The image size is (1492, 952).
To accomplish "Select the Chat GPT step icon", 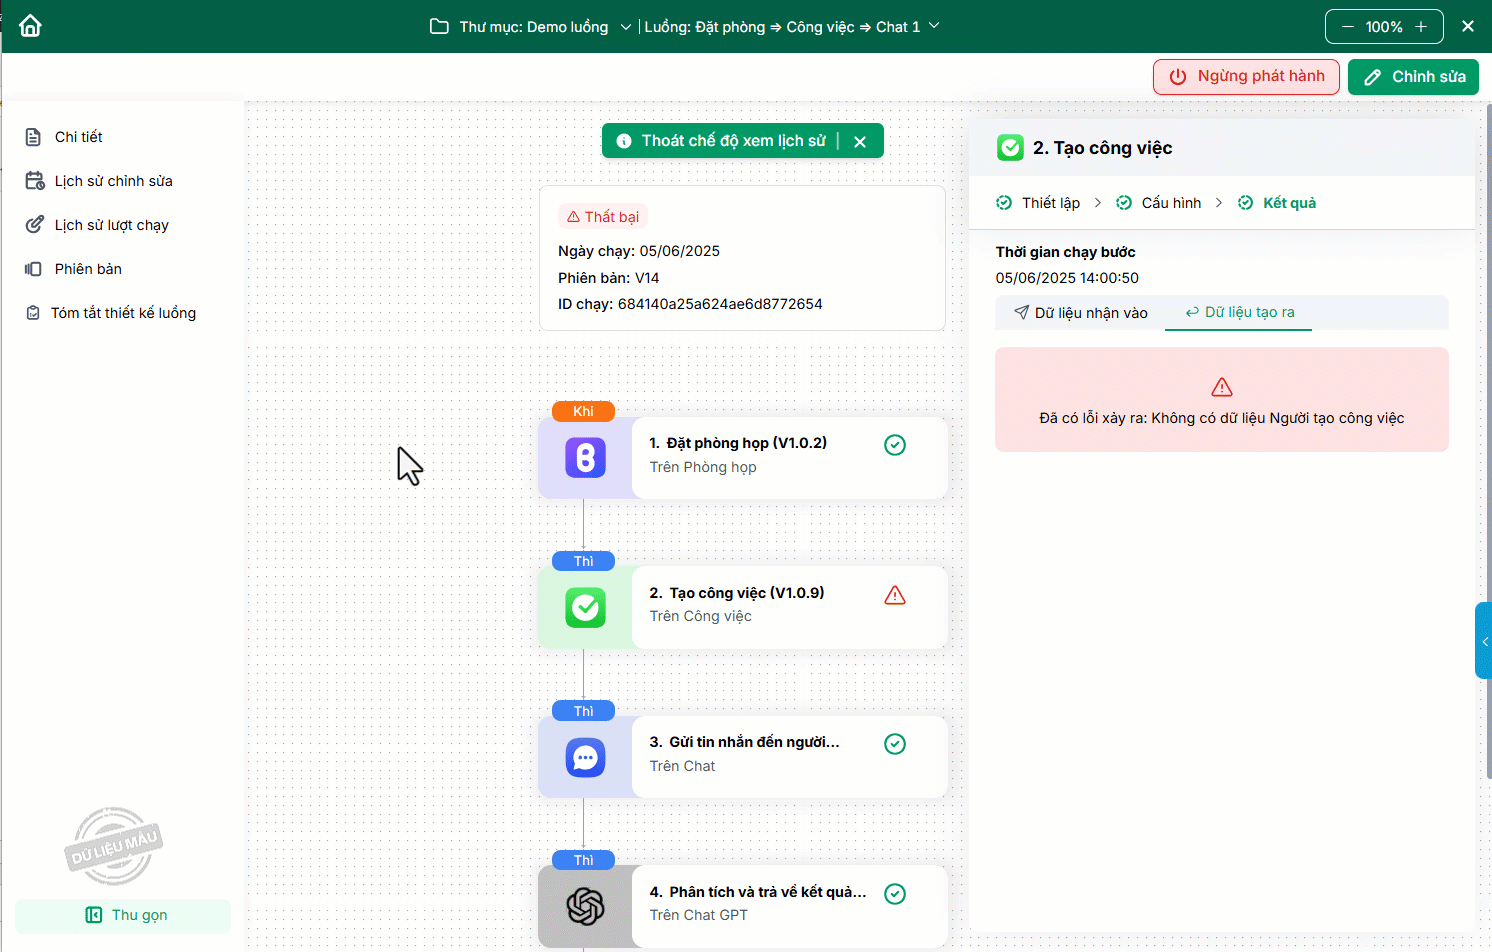I will pos(586,907).
